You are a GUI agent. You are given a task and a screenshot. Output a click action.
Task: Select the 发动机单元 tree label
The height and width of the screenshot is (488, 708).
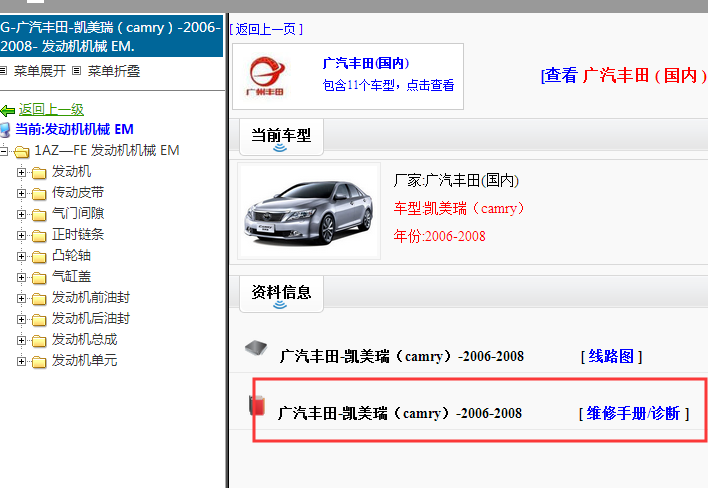[x=84, y=360]
